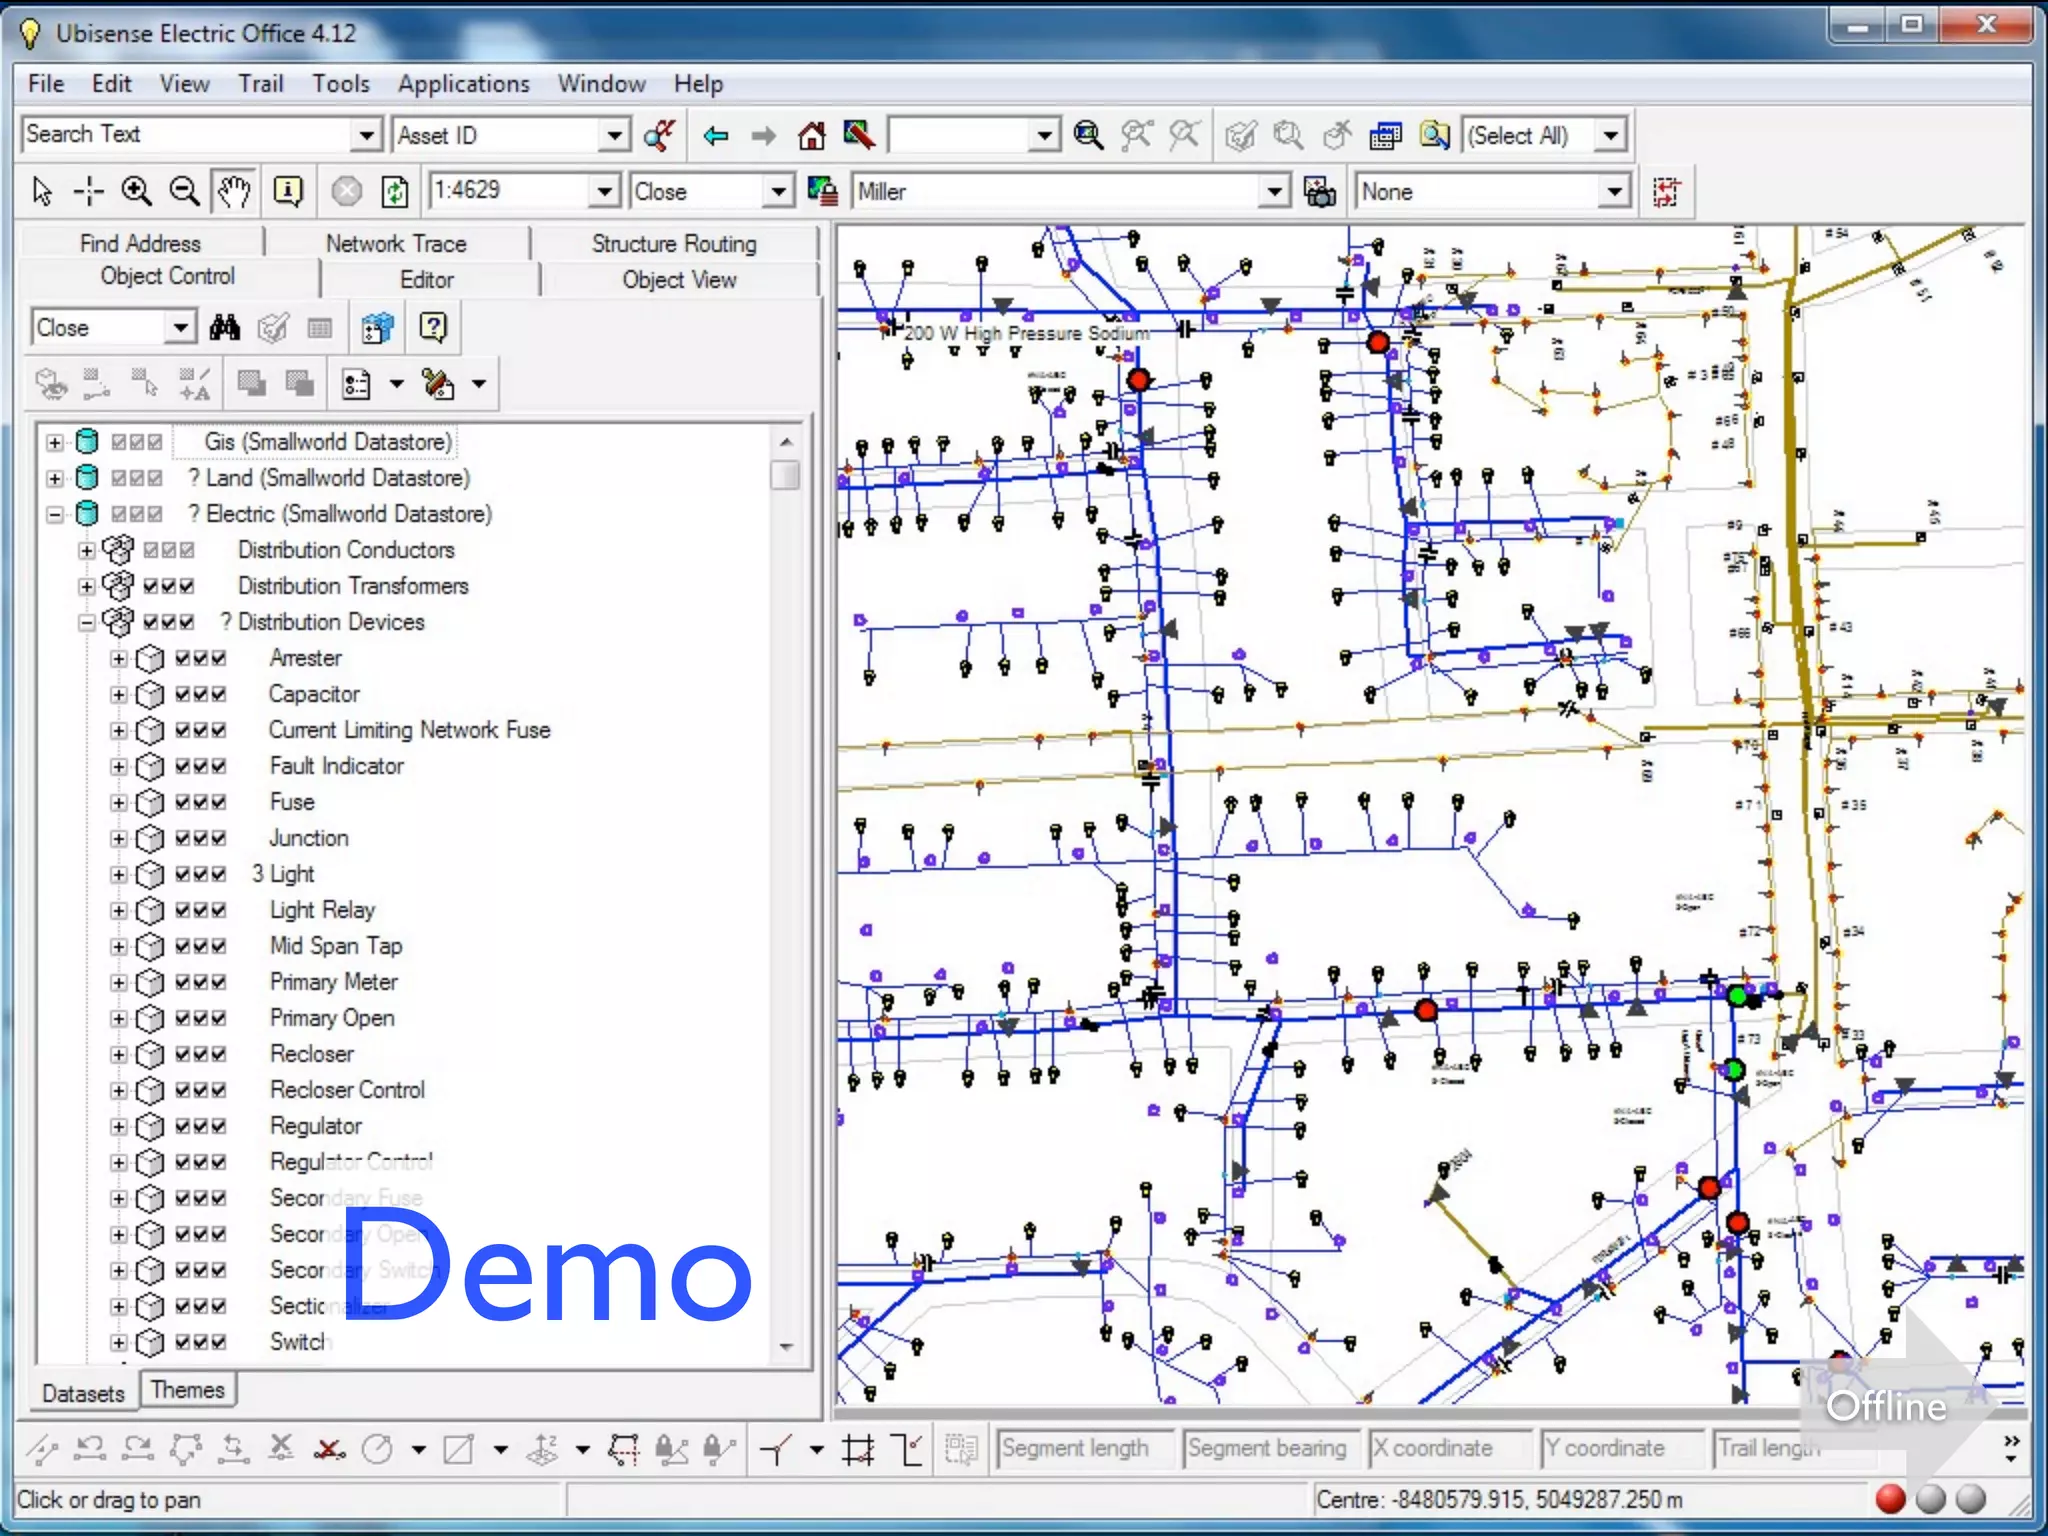Viewport: 2048px width, 1536px height.
Task: Click the binoculars find icon
Action: (x=225, y=328)
